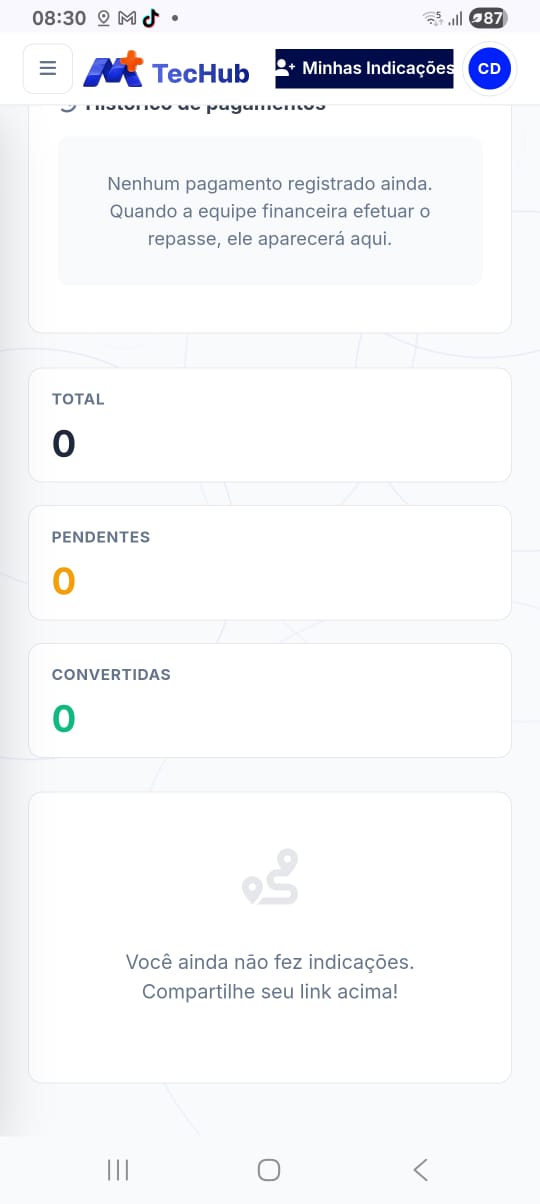Select the PENDENTES stat card
The height and width of the screenshot is (1204, 540).
click(270, 563)
